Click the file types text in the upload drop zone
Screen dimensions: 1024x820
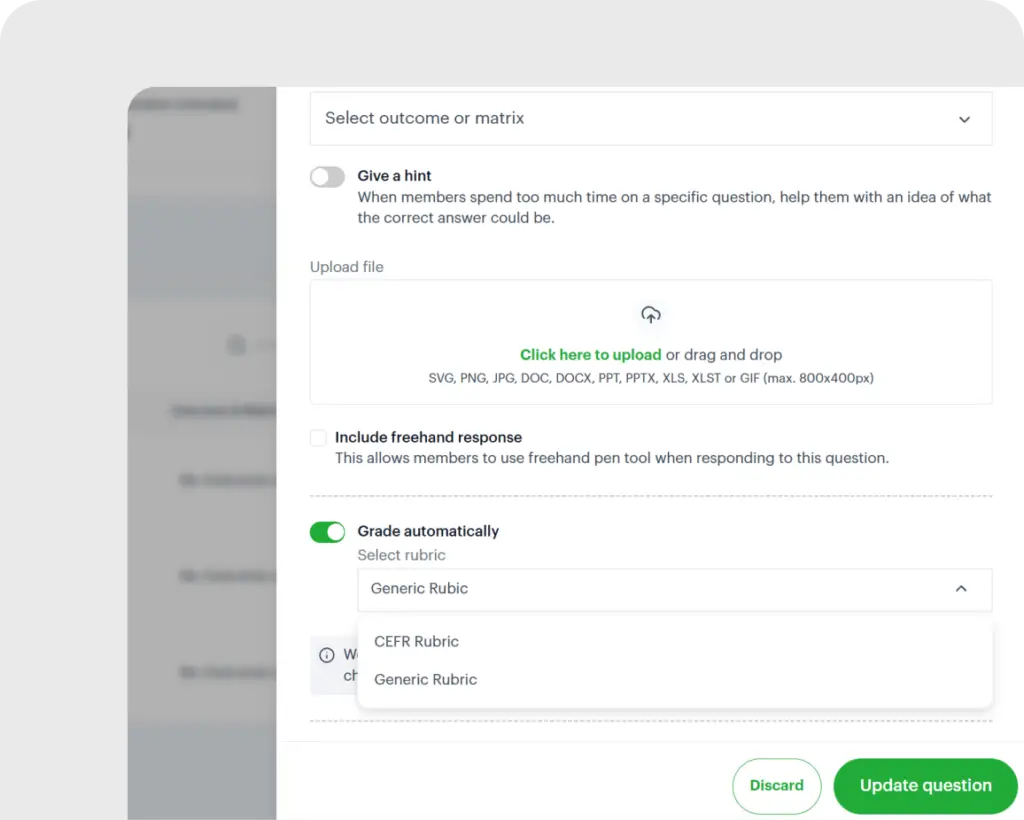click(651, 379)
